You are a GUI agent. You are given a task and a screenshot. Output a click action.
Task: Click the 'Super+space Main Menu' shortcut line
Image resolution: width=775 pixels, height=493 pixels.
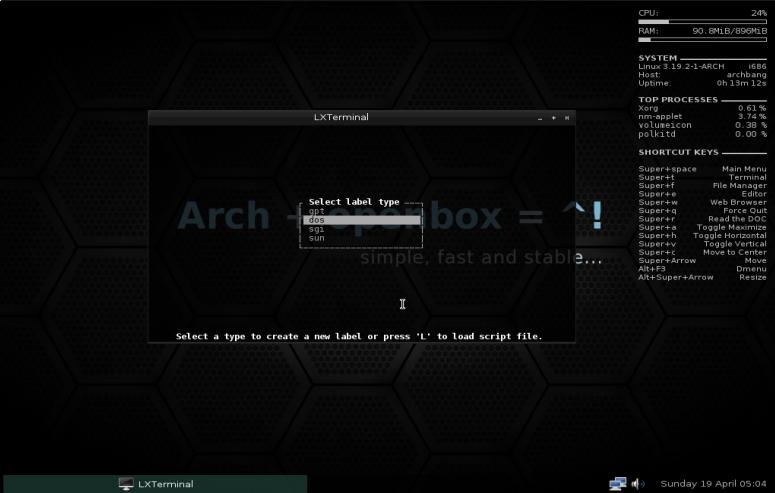pos(702,169)
